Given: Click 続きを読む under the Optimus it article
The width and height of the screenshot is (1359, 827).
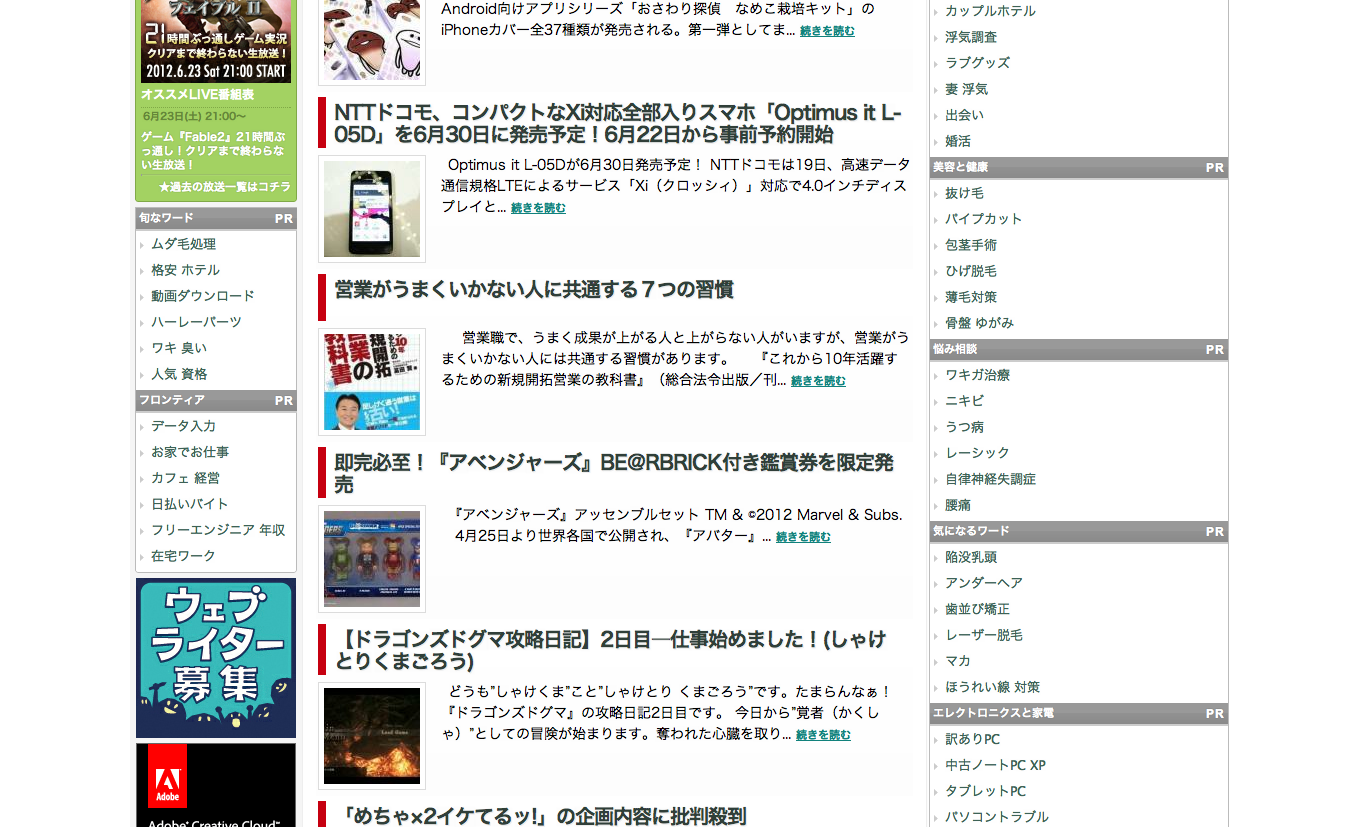Looking at the screenshot, I should (x=538, y=208).
